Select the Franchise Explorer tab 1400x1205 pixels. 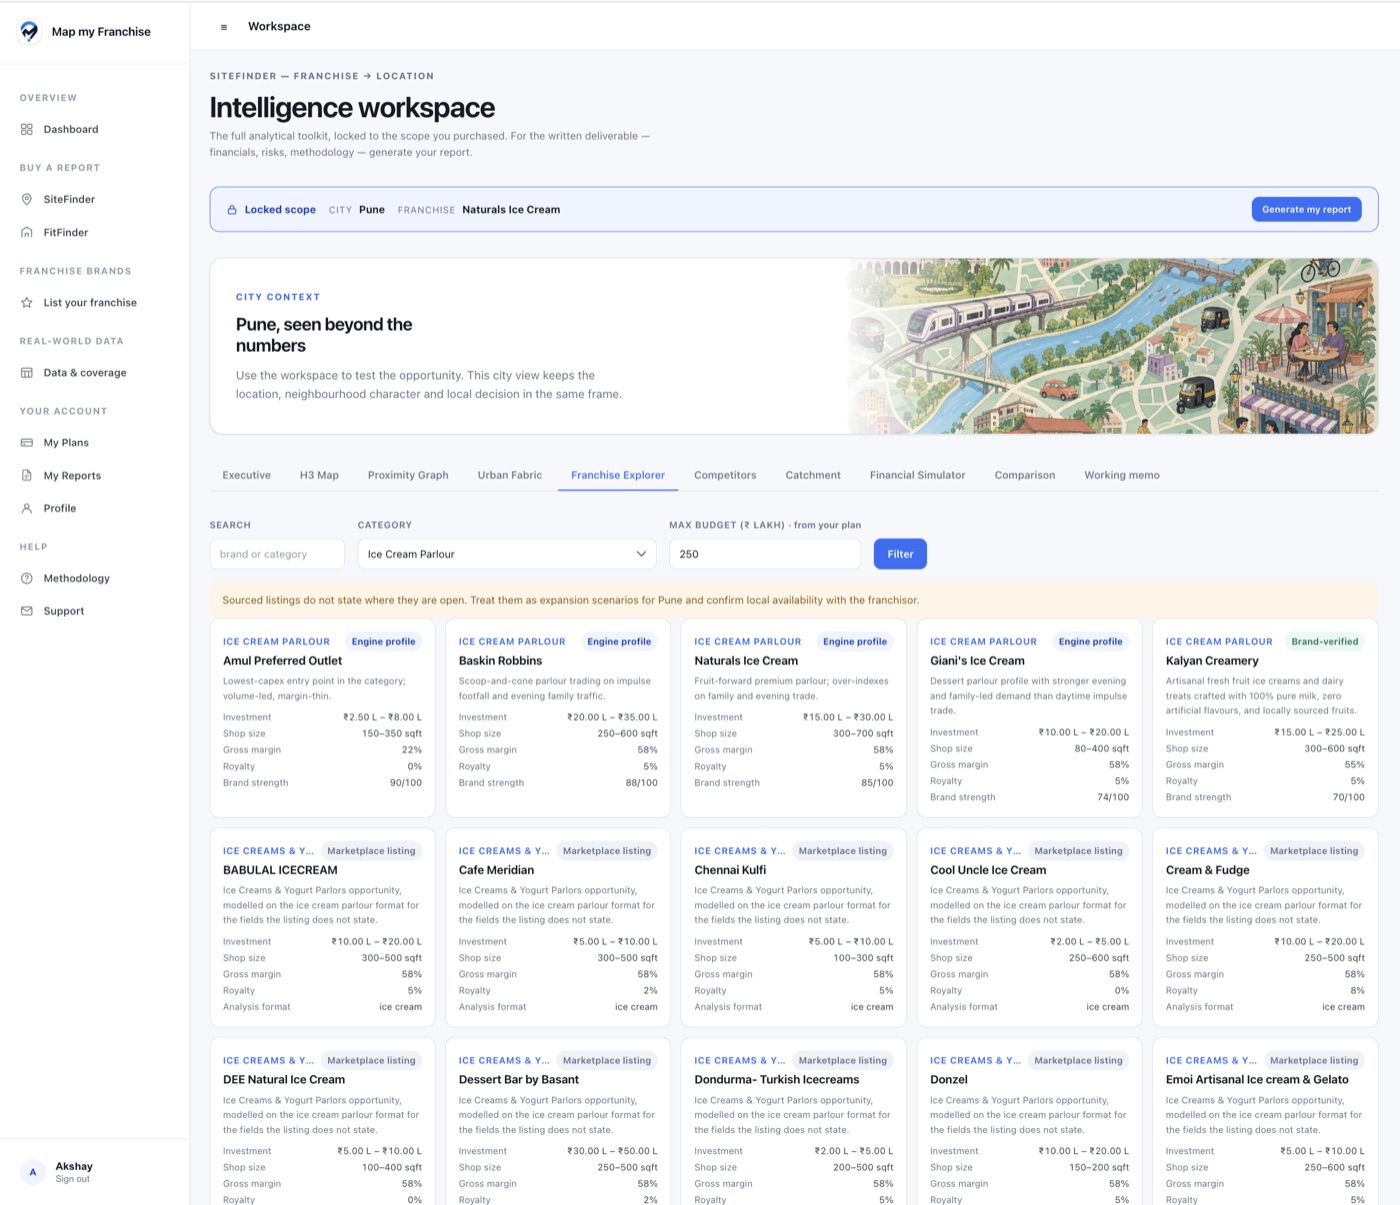[618, 475]
